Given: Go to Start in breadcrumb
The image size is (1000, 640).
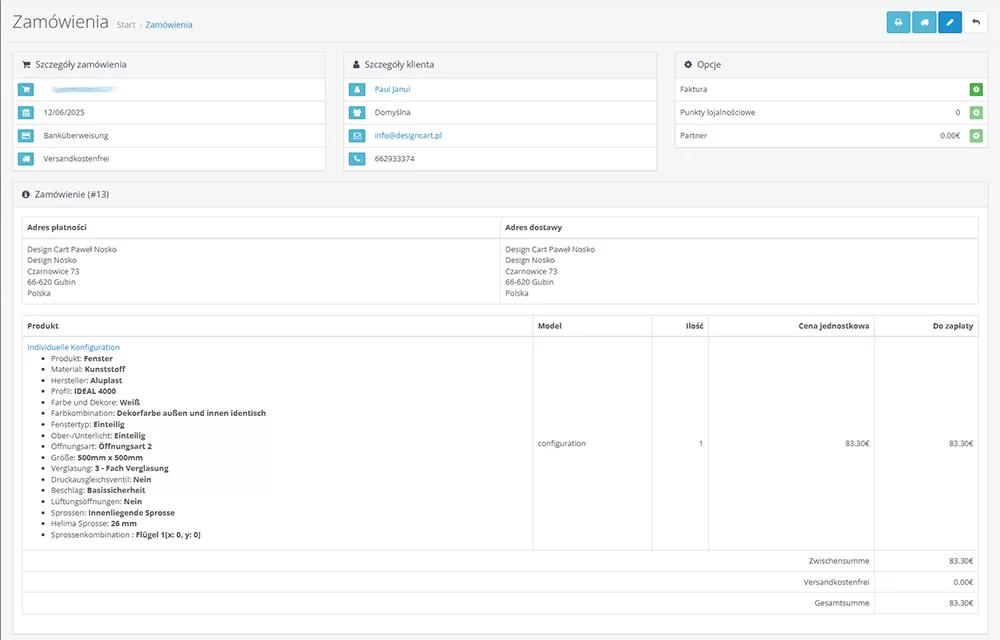Looking at the screenshot, I should (x=125, y=25).
